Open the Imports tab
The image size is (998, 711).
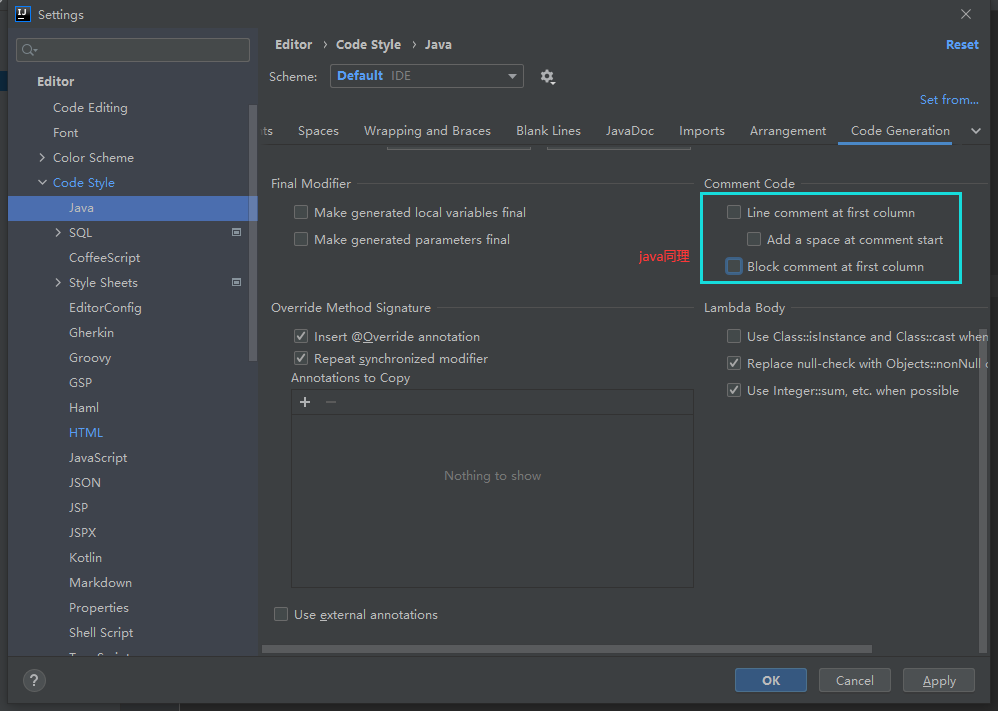pos(701,130)
